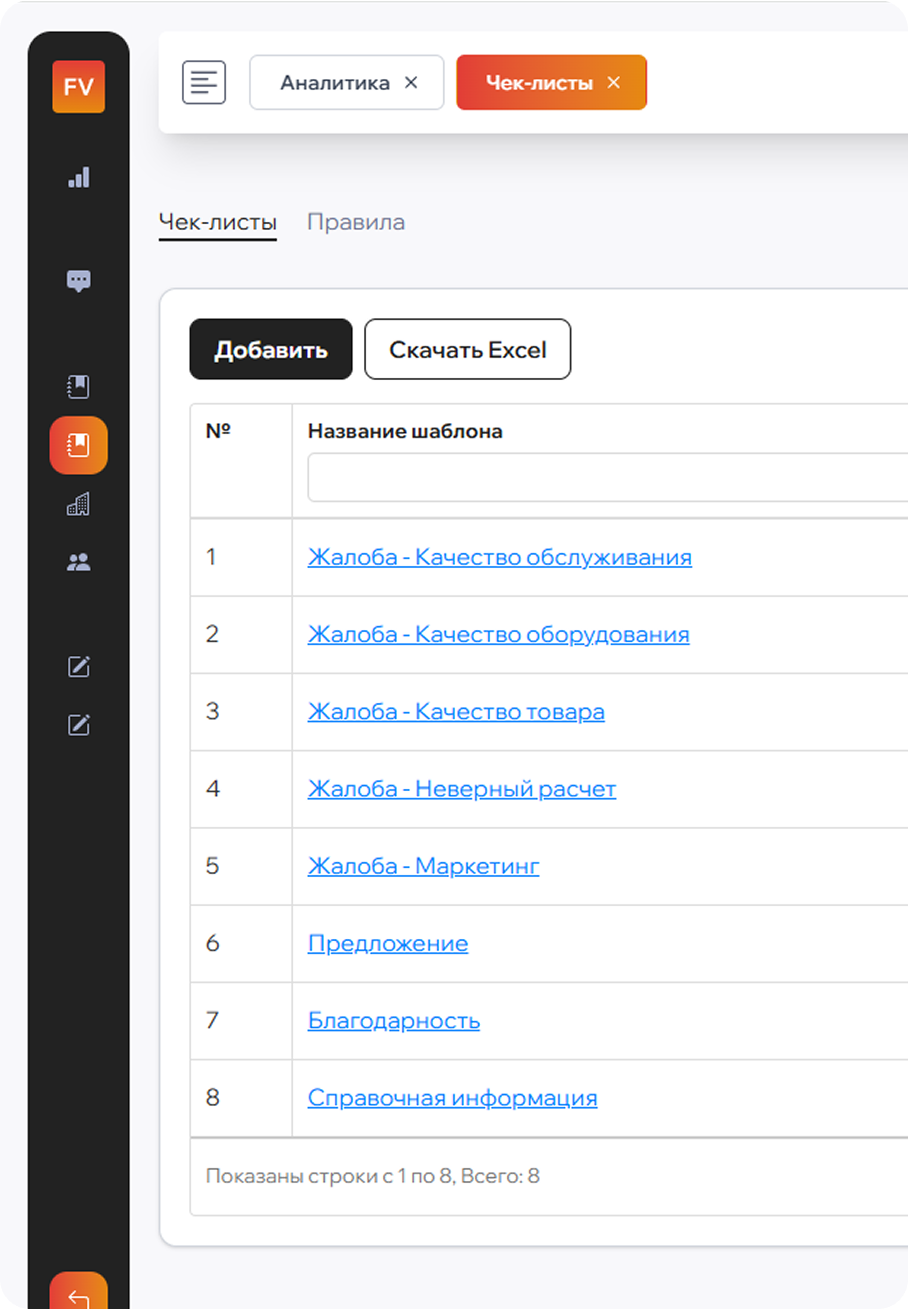The image size is (908, 1309).
Task: Open the bar chart analytics icon
Action: (x=78, y=178)
